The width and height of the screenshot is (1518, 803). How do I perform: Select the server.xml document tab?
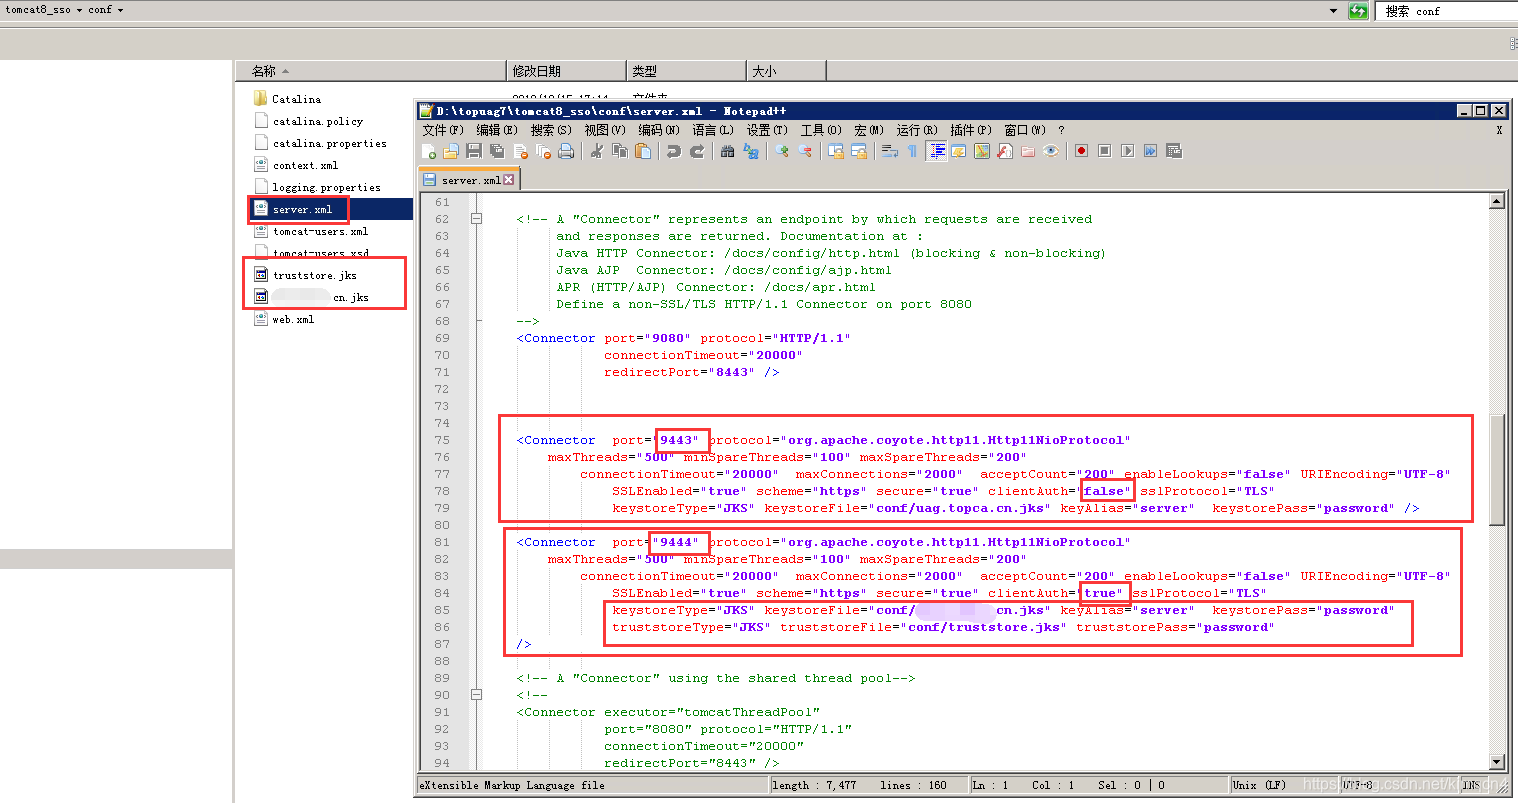[470, 180]
